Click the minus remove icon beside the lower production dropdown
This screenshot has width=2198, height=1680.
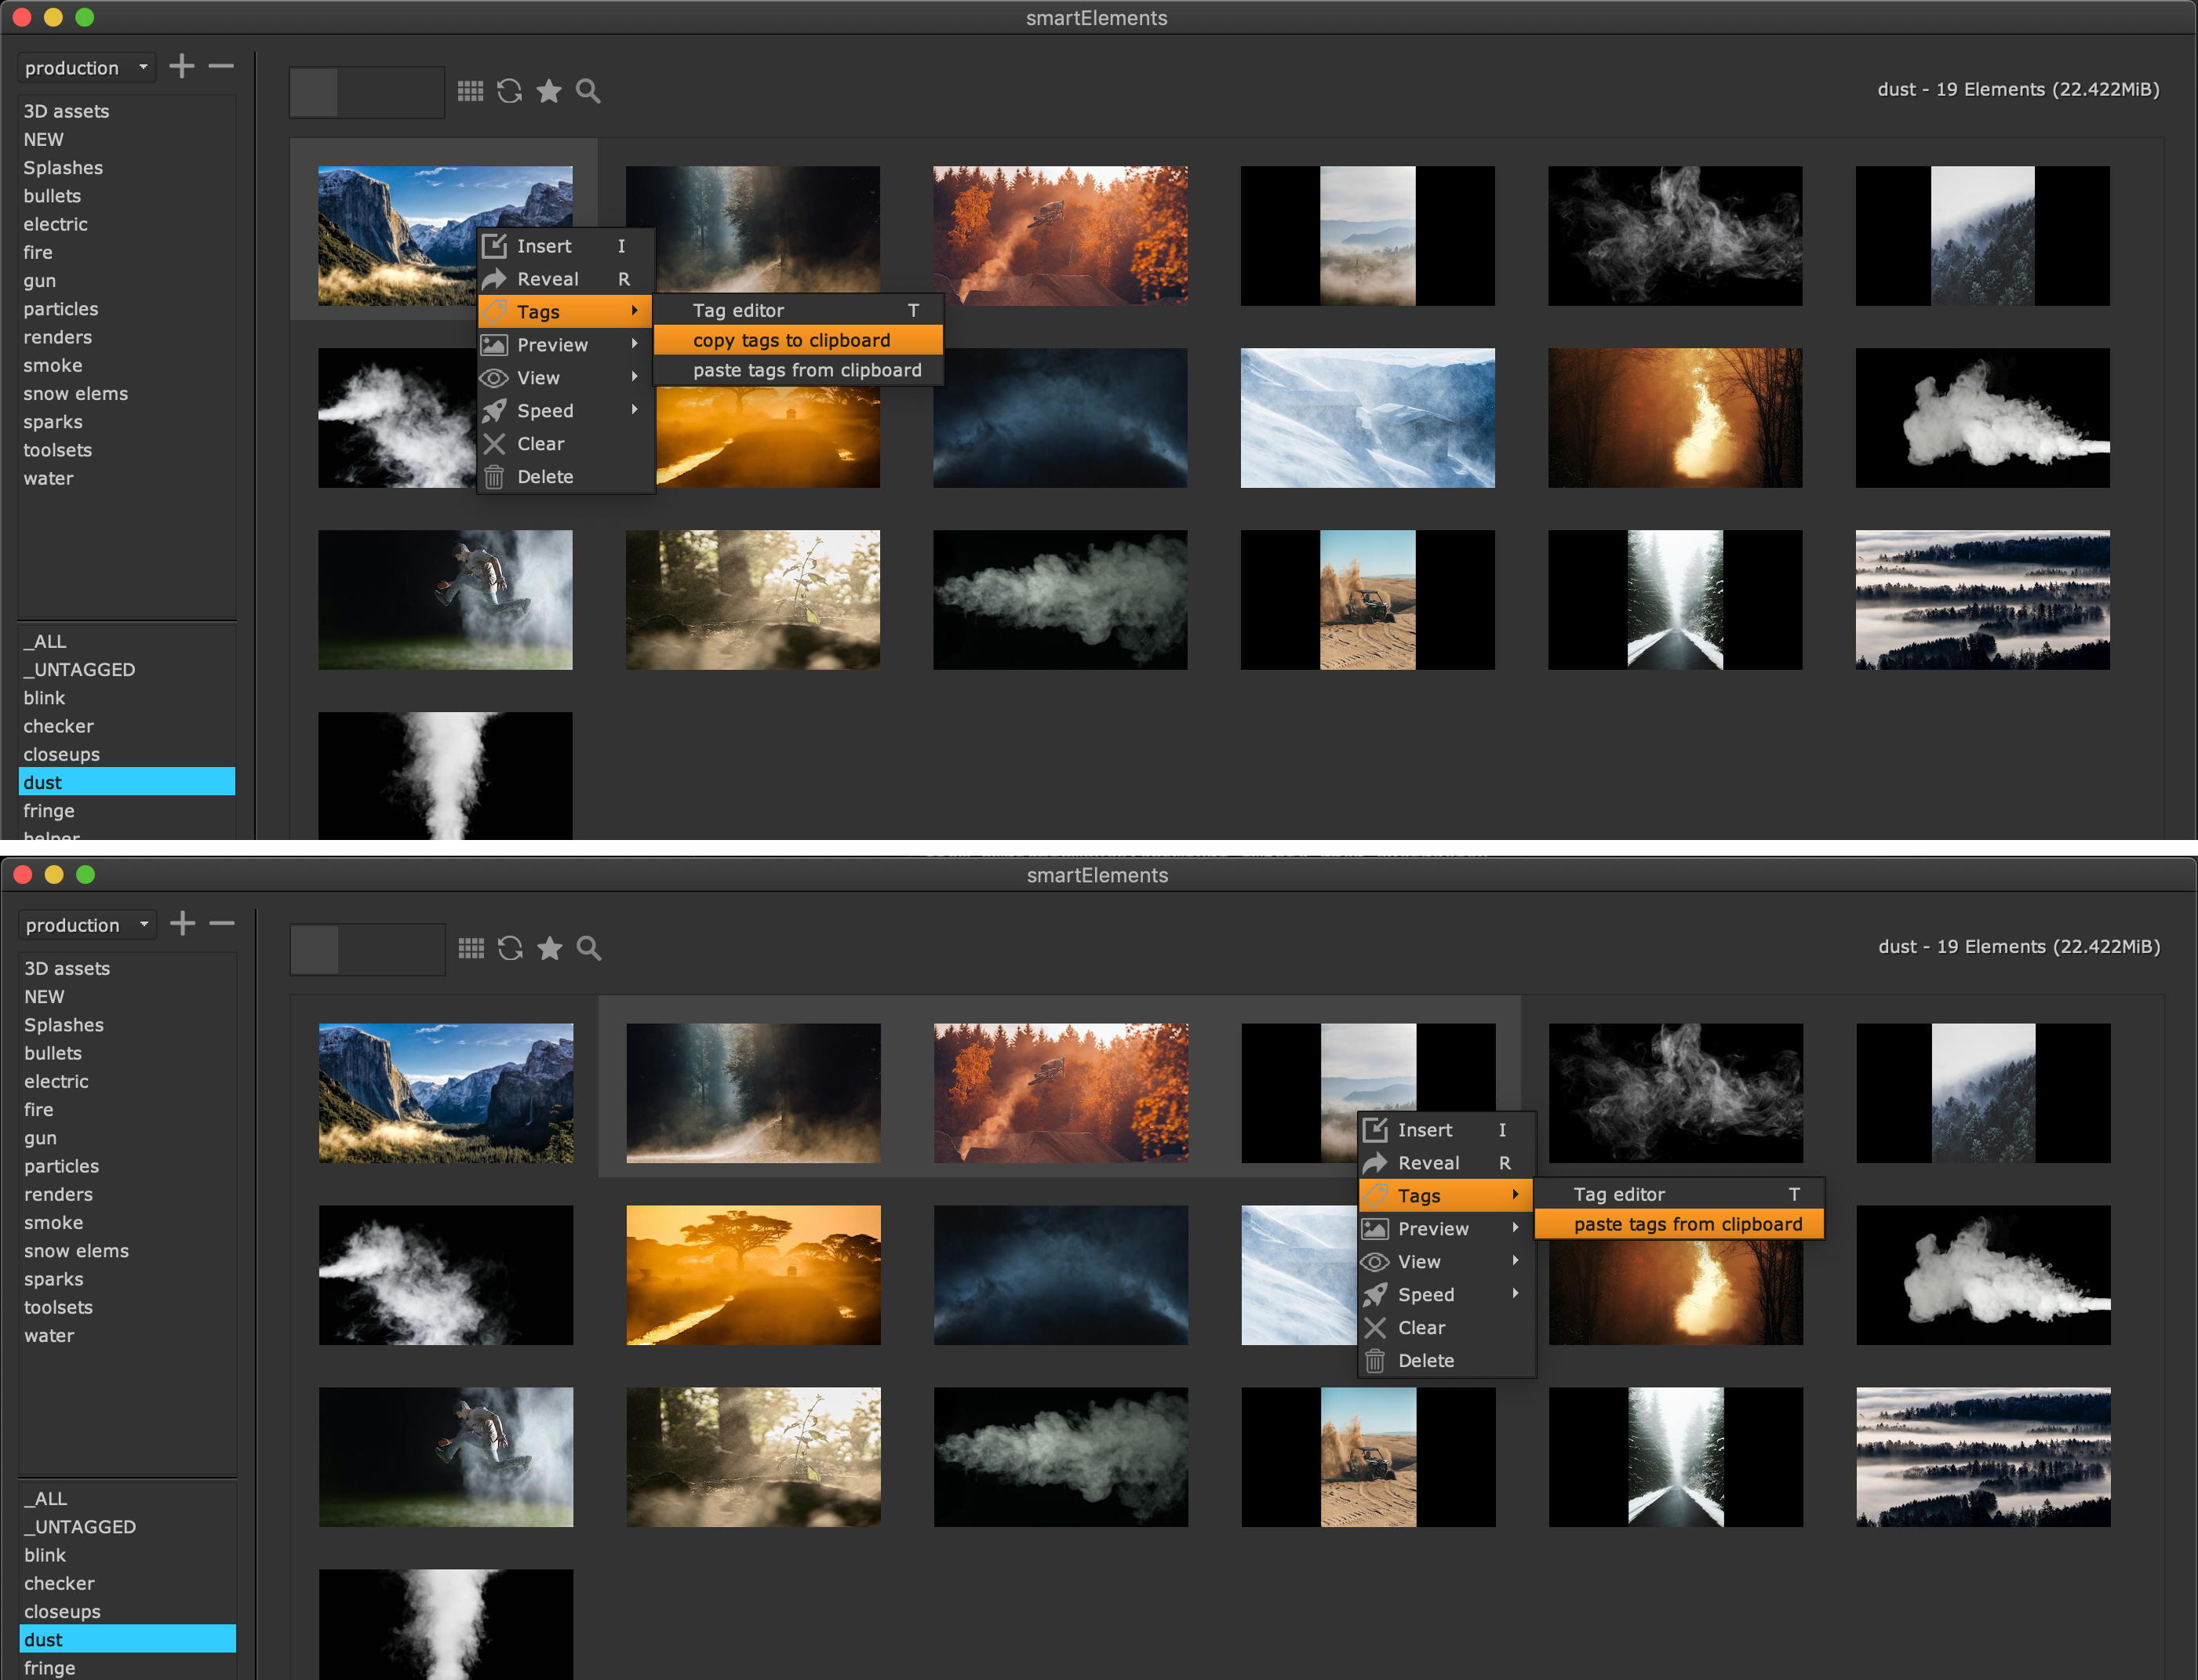[x=222, y=923]
